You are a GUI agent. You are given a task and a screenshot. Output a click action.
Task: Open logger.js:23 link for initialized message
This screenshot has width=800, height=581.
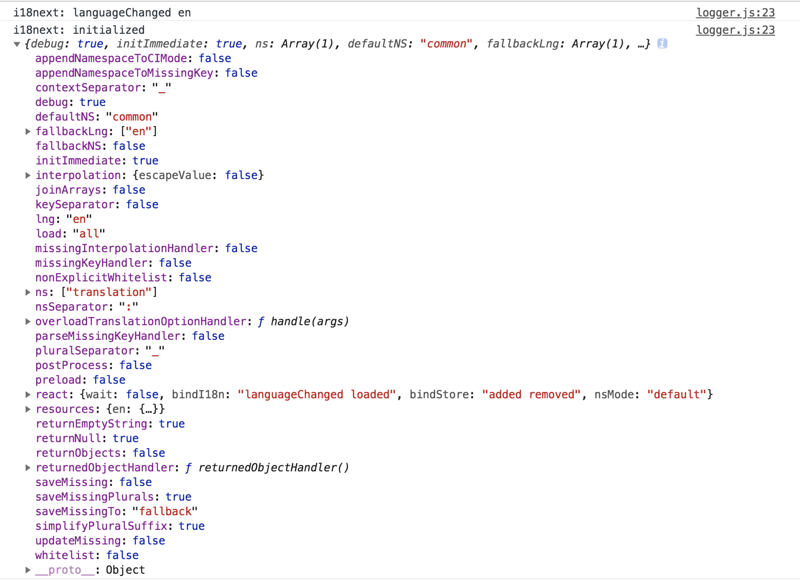tap(735, 30)
